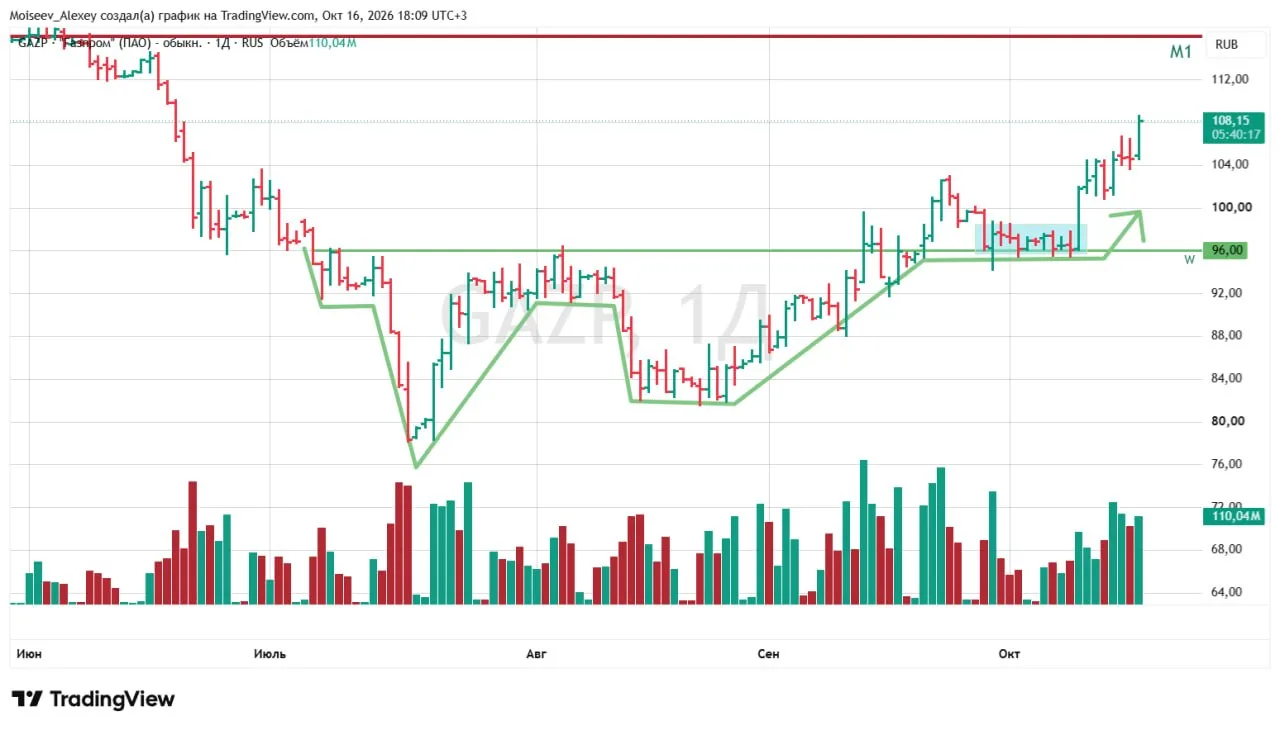Click the volume value "110,04M" in the legend

pos(333,43)
